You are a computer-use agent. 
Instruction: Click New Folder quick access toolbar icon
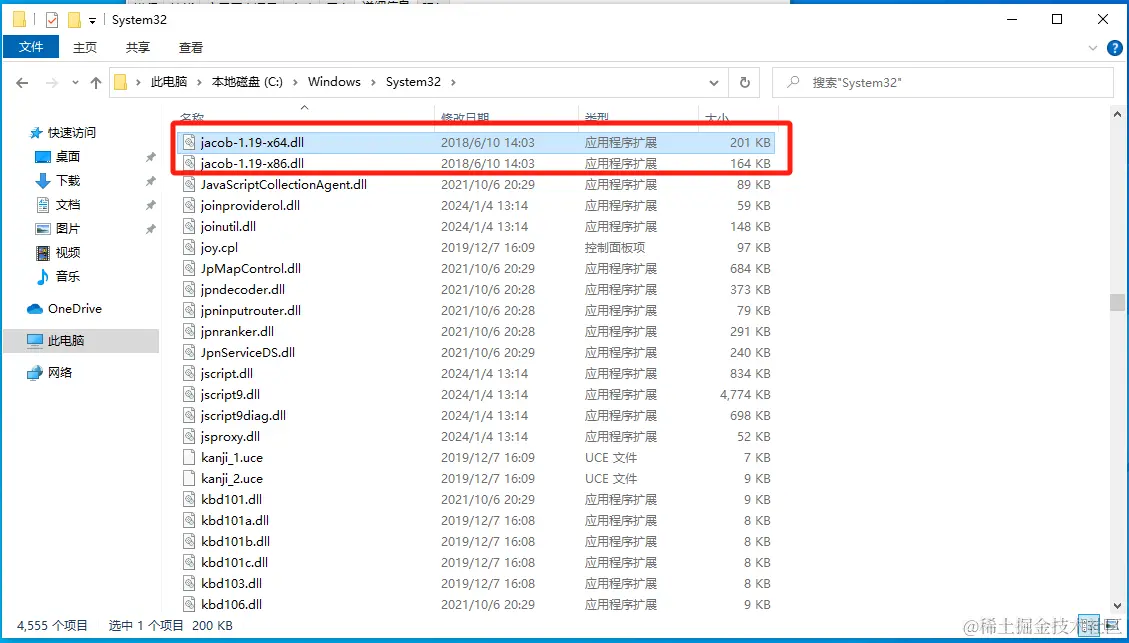pos(74,19)
